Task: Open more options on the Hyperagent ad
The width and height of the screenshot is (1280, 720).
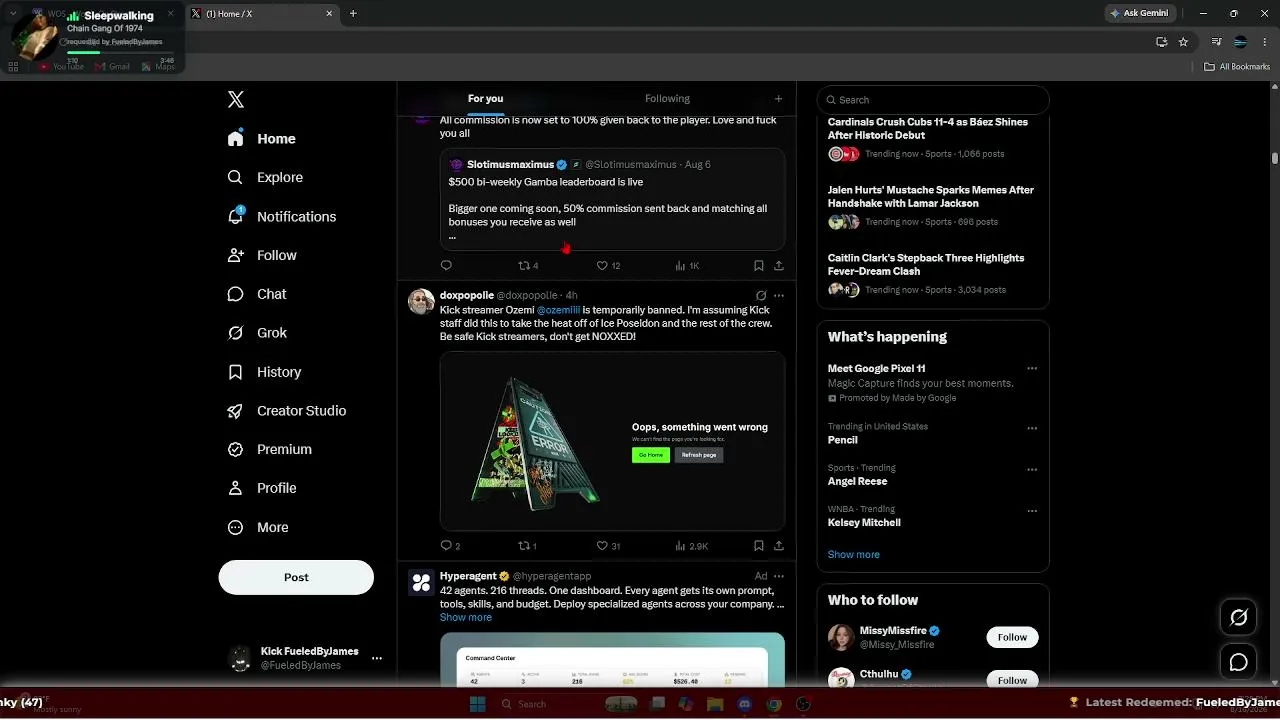Action: [x=779, y=576]
